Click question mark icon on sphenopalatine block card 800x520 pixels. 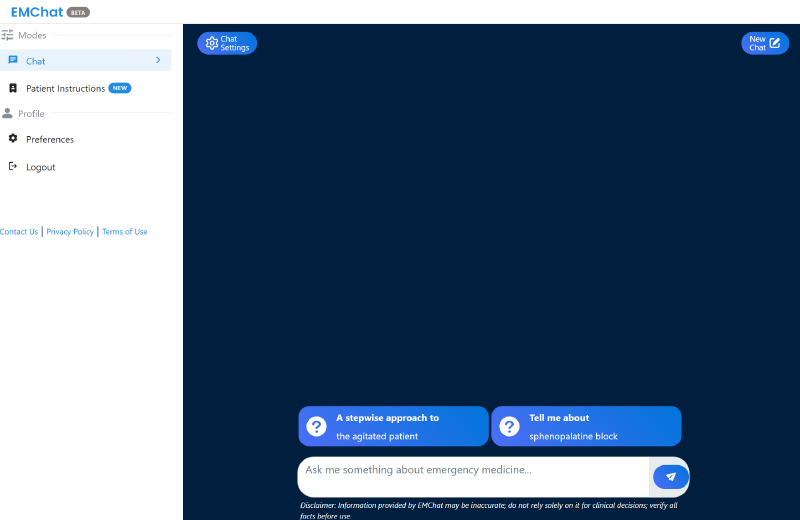509,426
